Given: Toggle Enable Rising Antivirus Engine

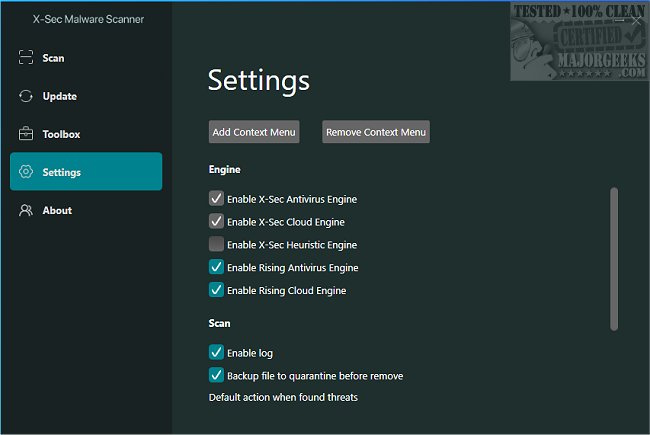Looking at the screenshot, I should click(216, 267).
